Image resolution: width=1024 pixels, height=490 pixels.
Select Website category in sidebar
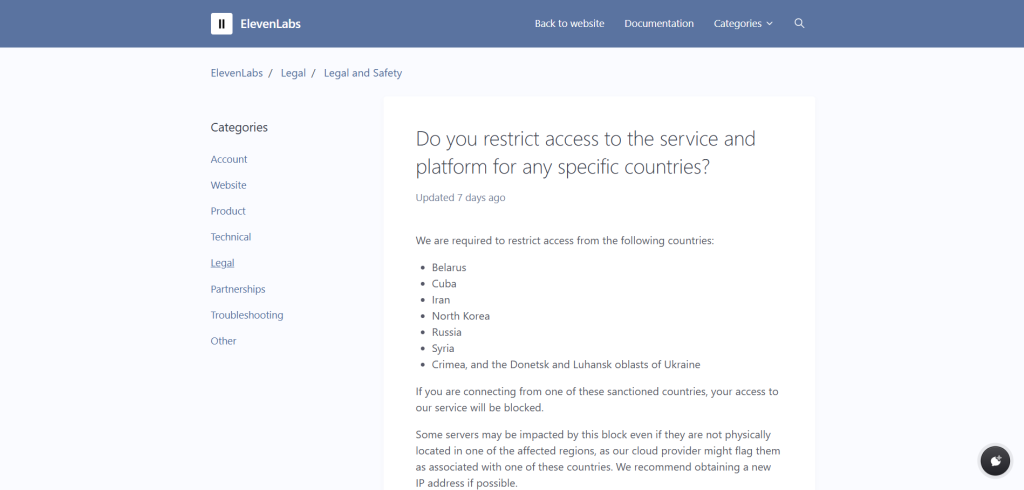point(228,185)
